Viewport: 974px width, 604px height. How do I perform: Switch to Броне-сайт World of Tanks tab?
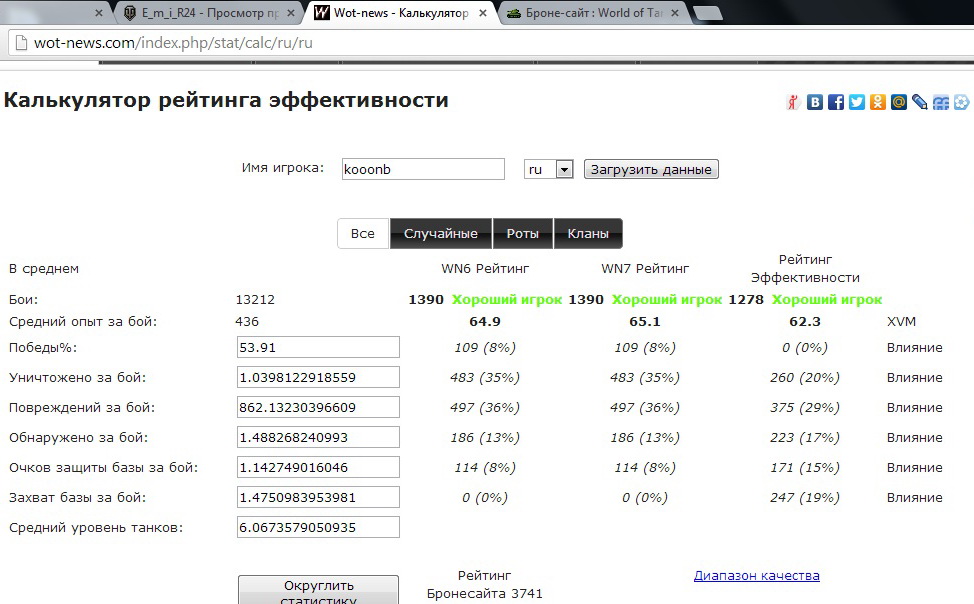(x=594, y=12)
